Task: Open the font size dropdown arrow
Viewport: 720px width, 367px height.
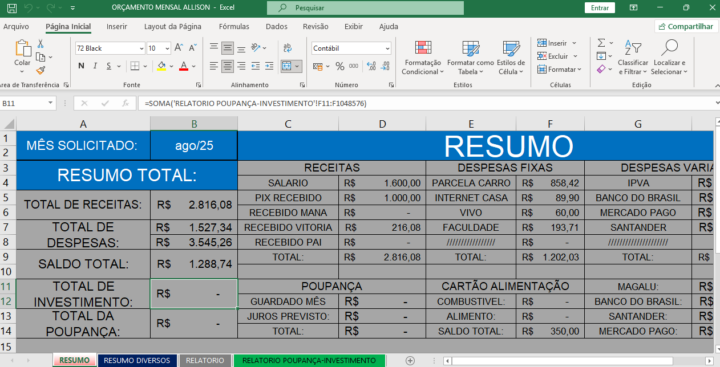Action: click(167, 48)
